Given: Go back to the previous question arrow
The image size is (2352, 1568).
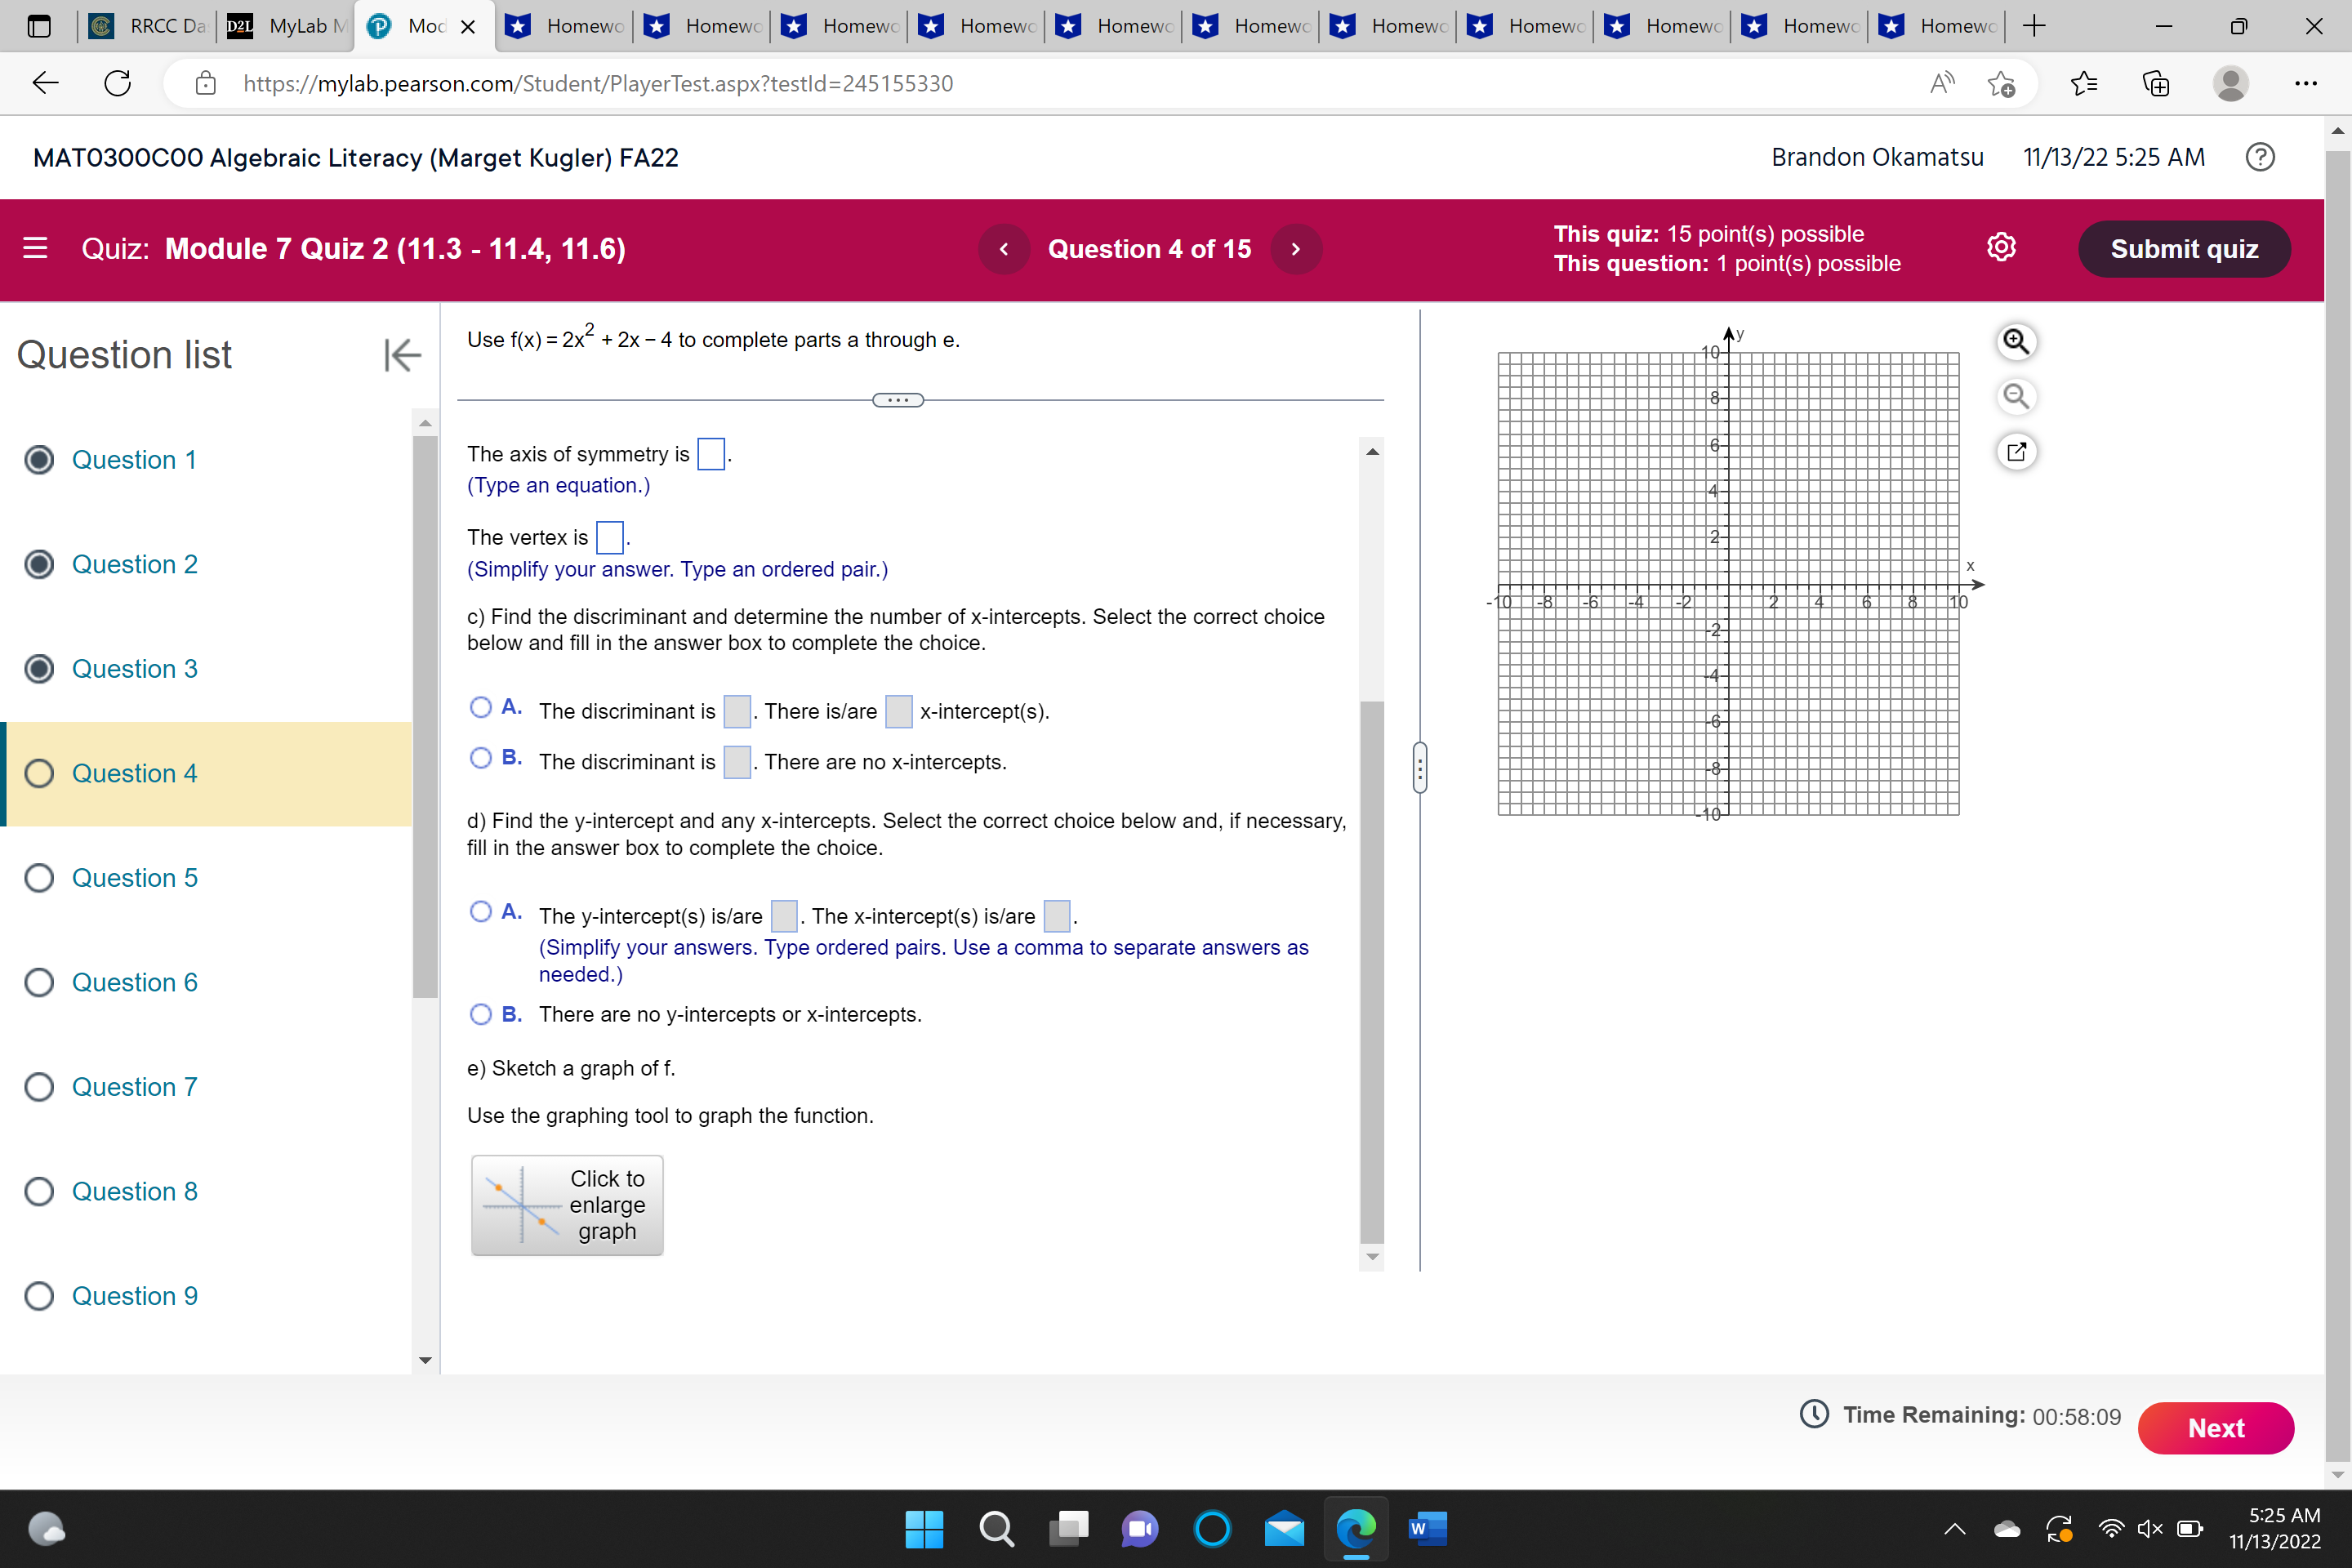Looking at the screenshot, I should click(1004, 248).
